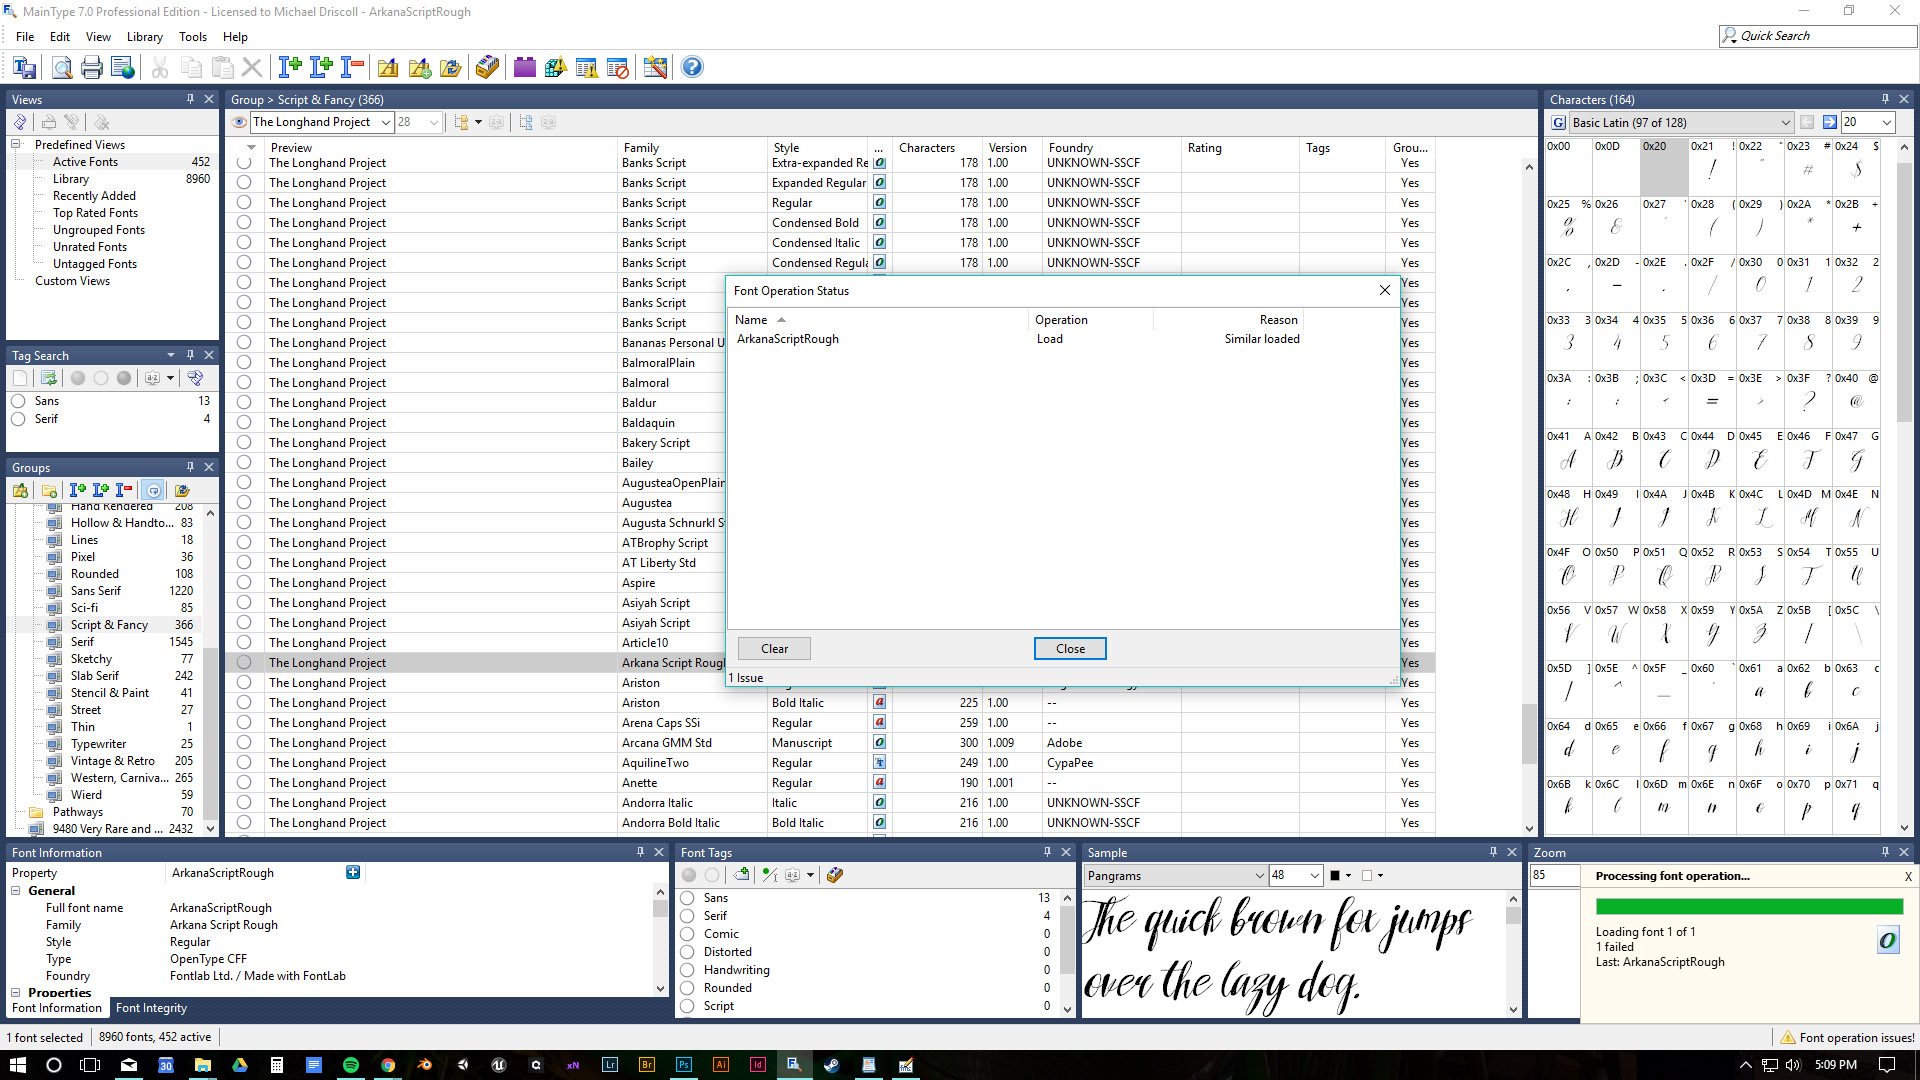Open the black sample text color swatch

pos(1334,876)
